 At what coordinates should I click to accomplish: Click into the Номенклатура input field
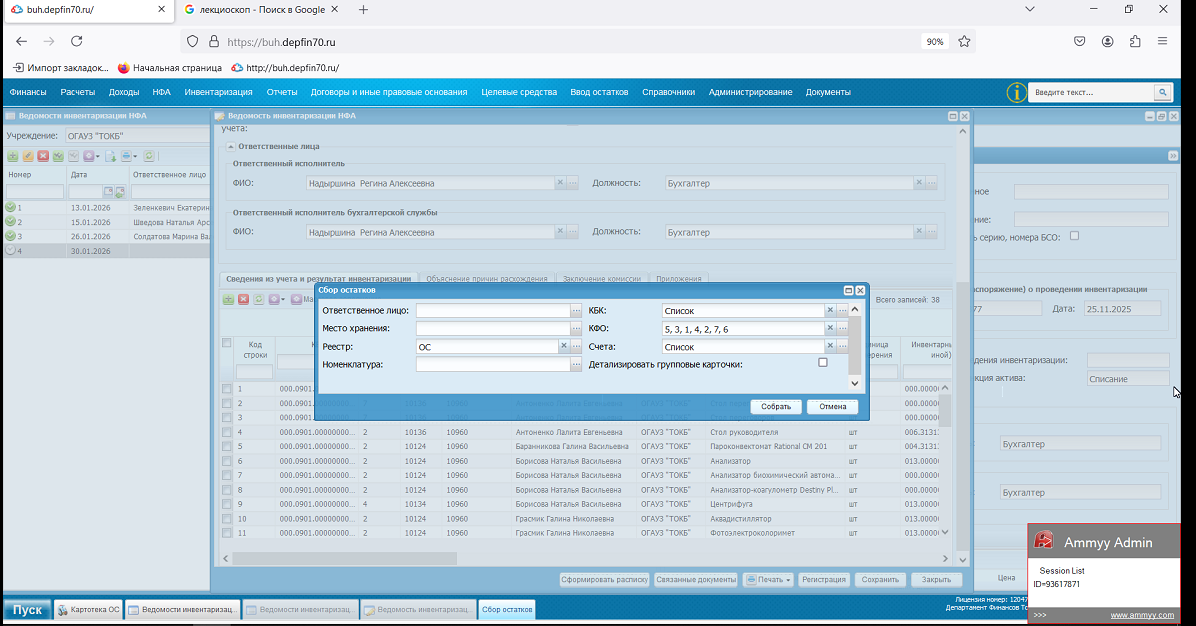click(492, 365)
